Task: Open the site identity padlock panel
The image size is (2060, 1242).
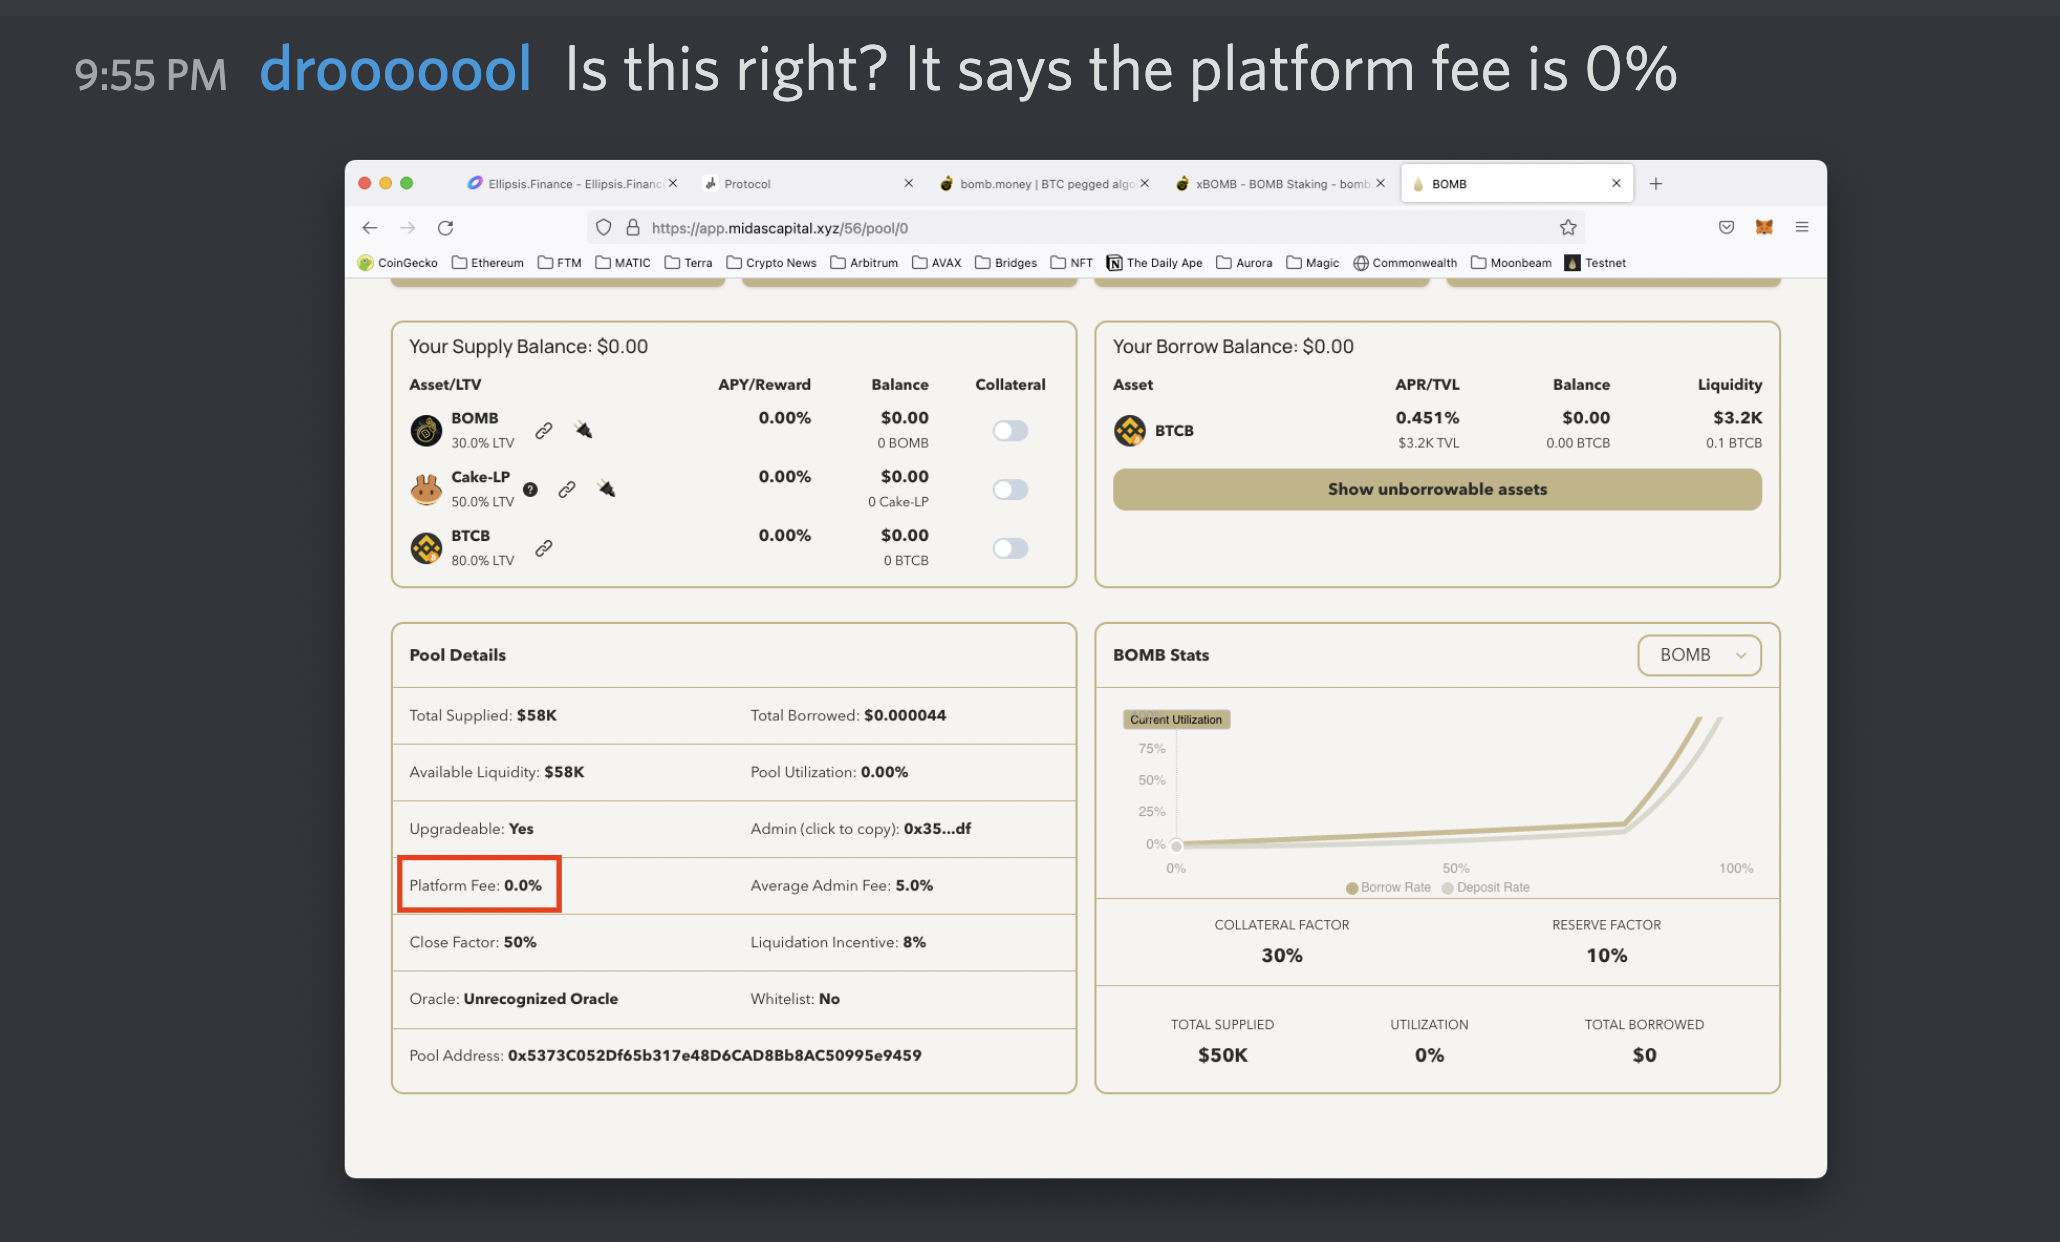Action: point(633,227)
